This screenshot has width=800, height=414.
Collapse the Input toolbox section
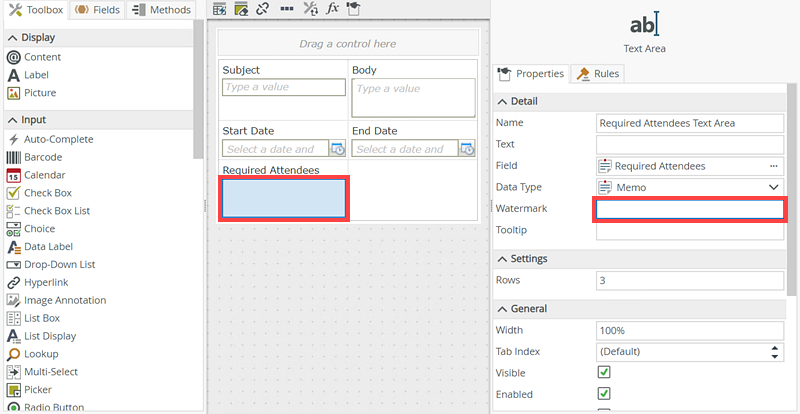tap(12, 120)
